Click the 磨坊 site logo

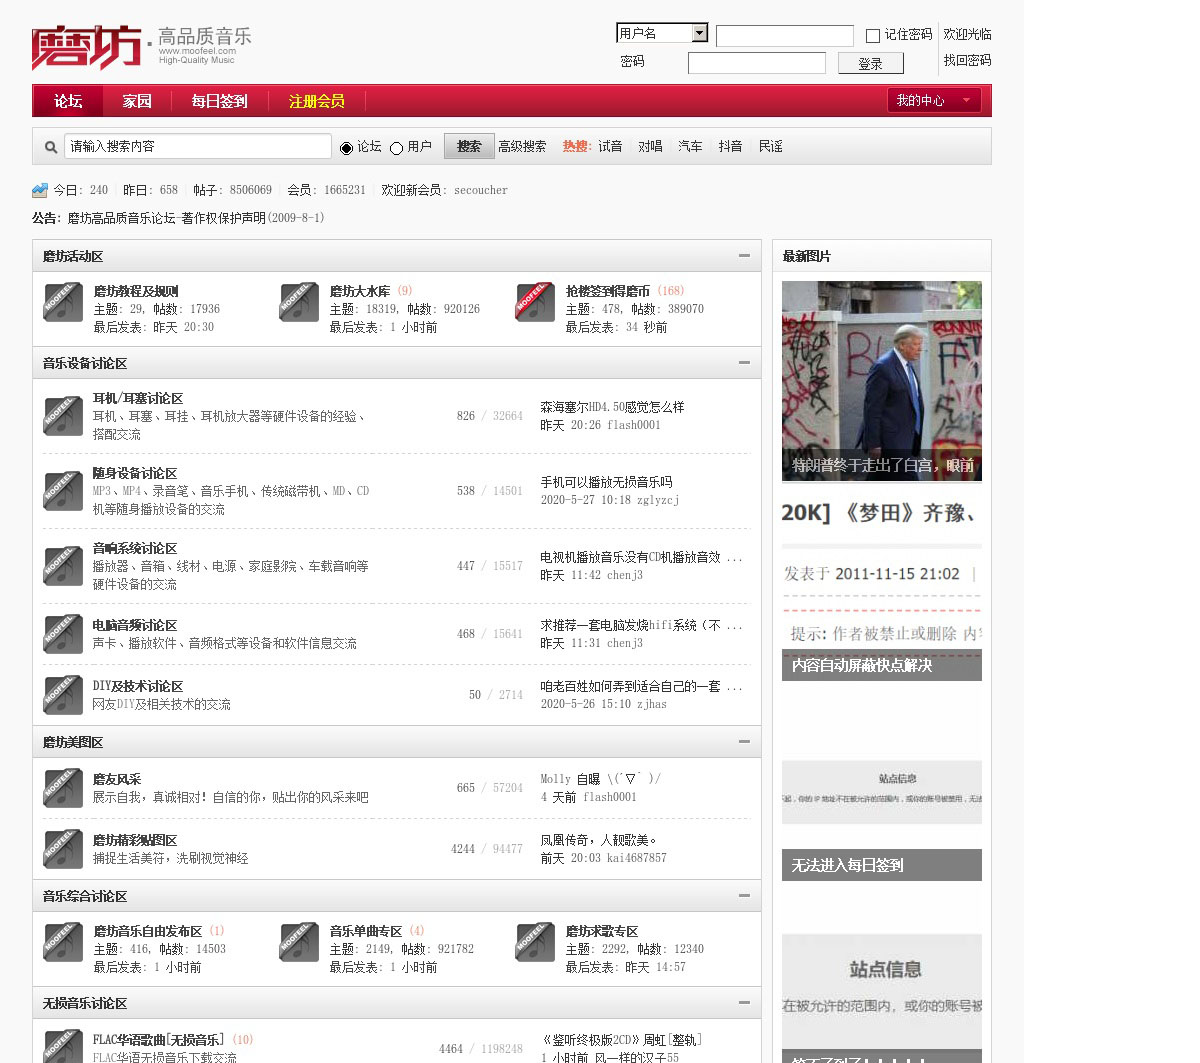coord(88,47)
